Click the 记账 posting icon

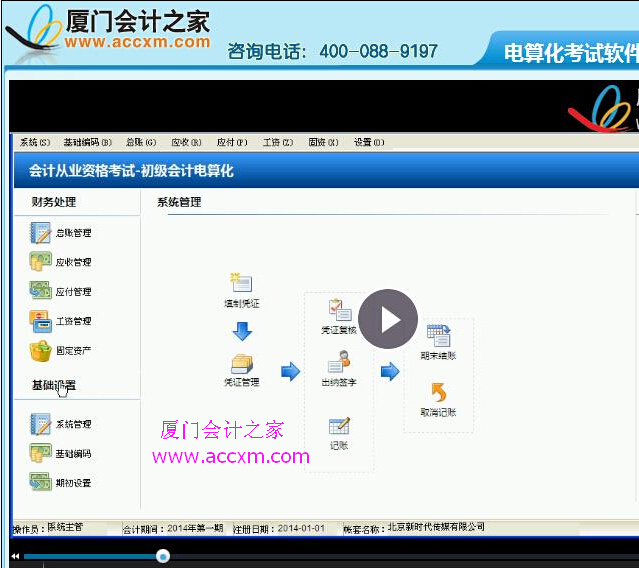tap(339, 426)
